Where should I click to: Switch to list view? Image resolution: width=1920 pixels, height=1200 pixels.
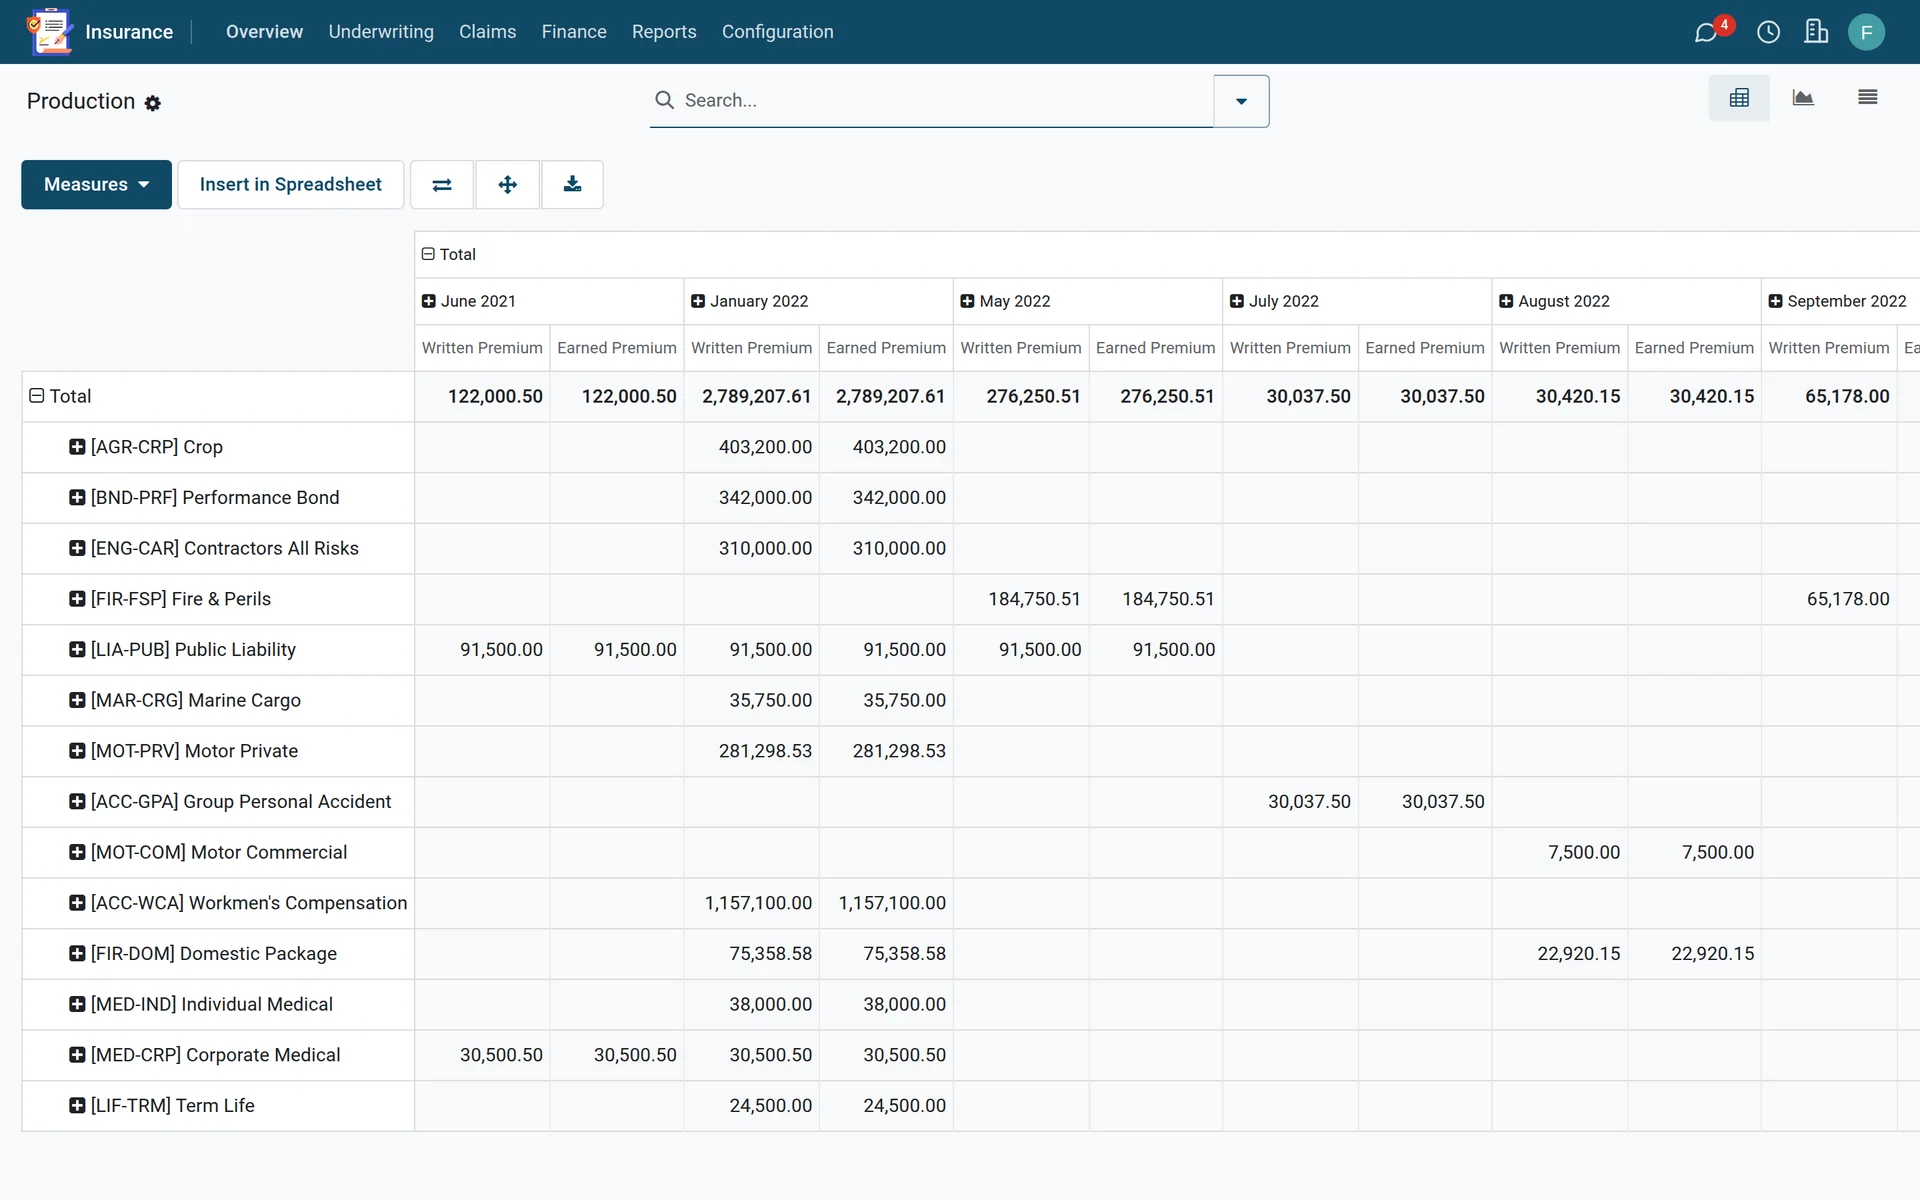tap(1867, 98)
